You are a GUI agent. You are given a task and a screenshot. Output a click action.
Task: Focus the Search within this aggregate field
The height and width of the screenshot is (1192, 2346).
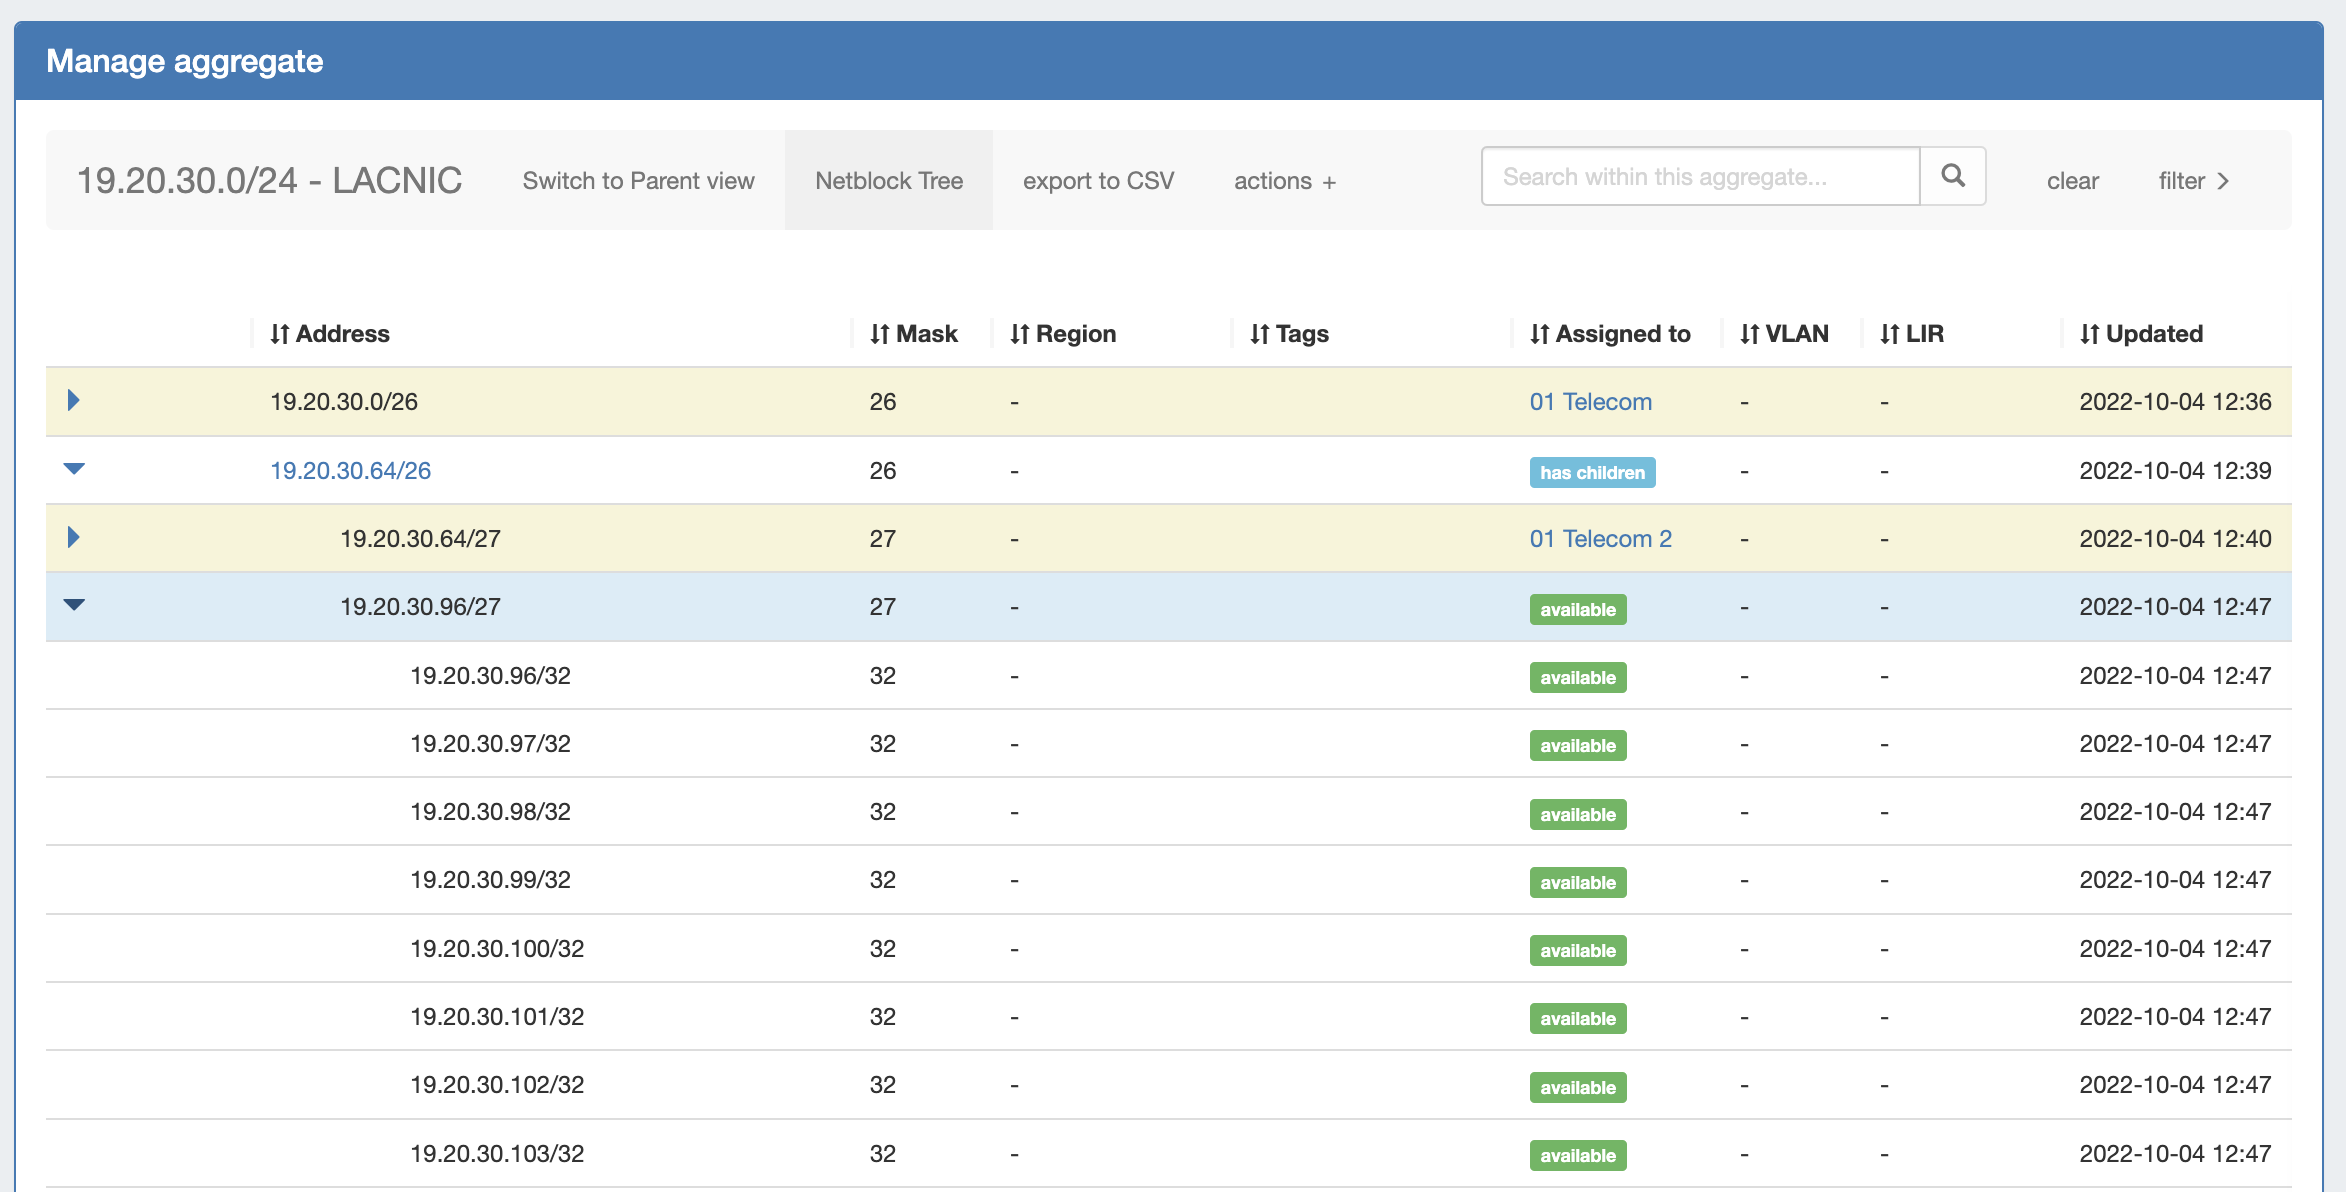[1700, 177]
